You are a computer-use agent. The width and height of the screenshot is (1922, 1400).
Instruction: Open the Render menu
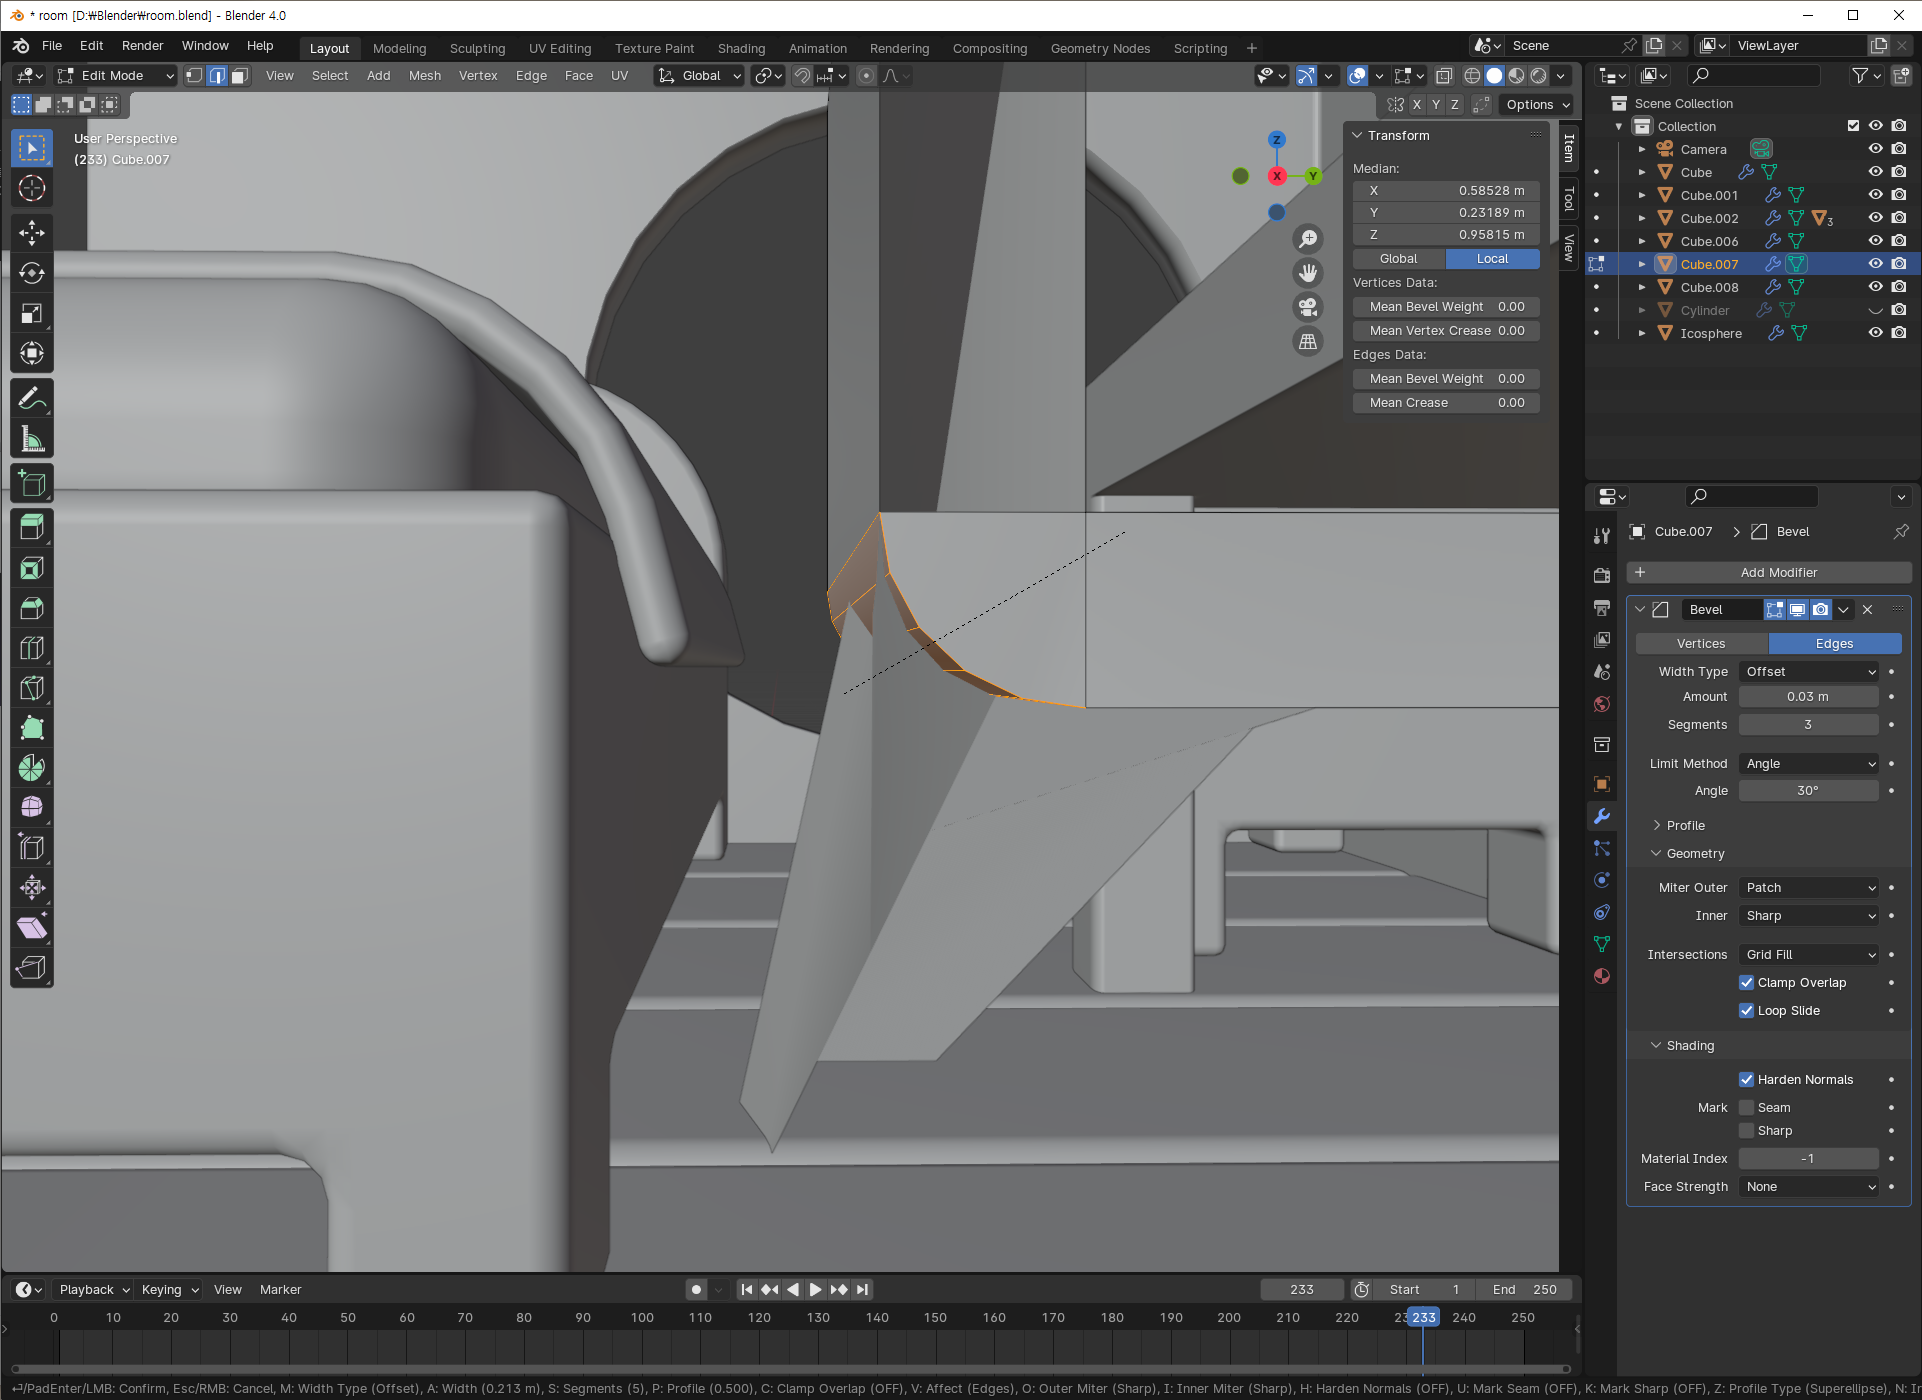click(x=142, y=46)
